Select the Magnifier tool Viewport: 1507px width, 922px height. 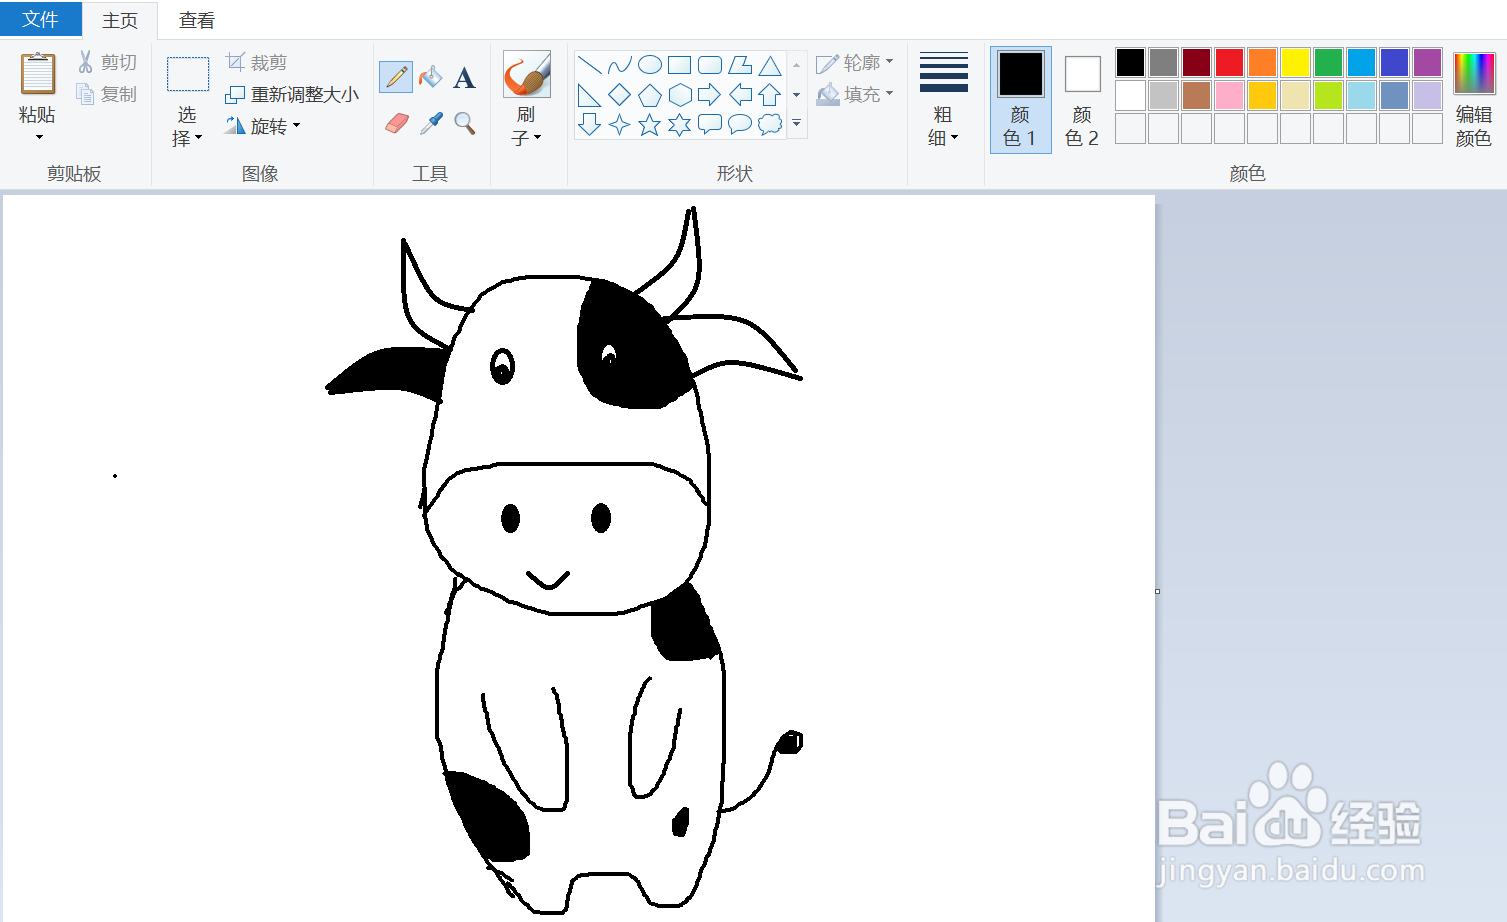pos(463,122)
